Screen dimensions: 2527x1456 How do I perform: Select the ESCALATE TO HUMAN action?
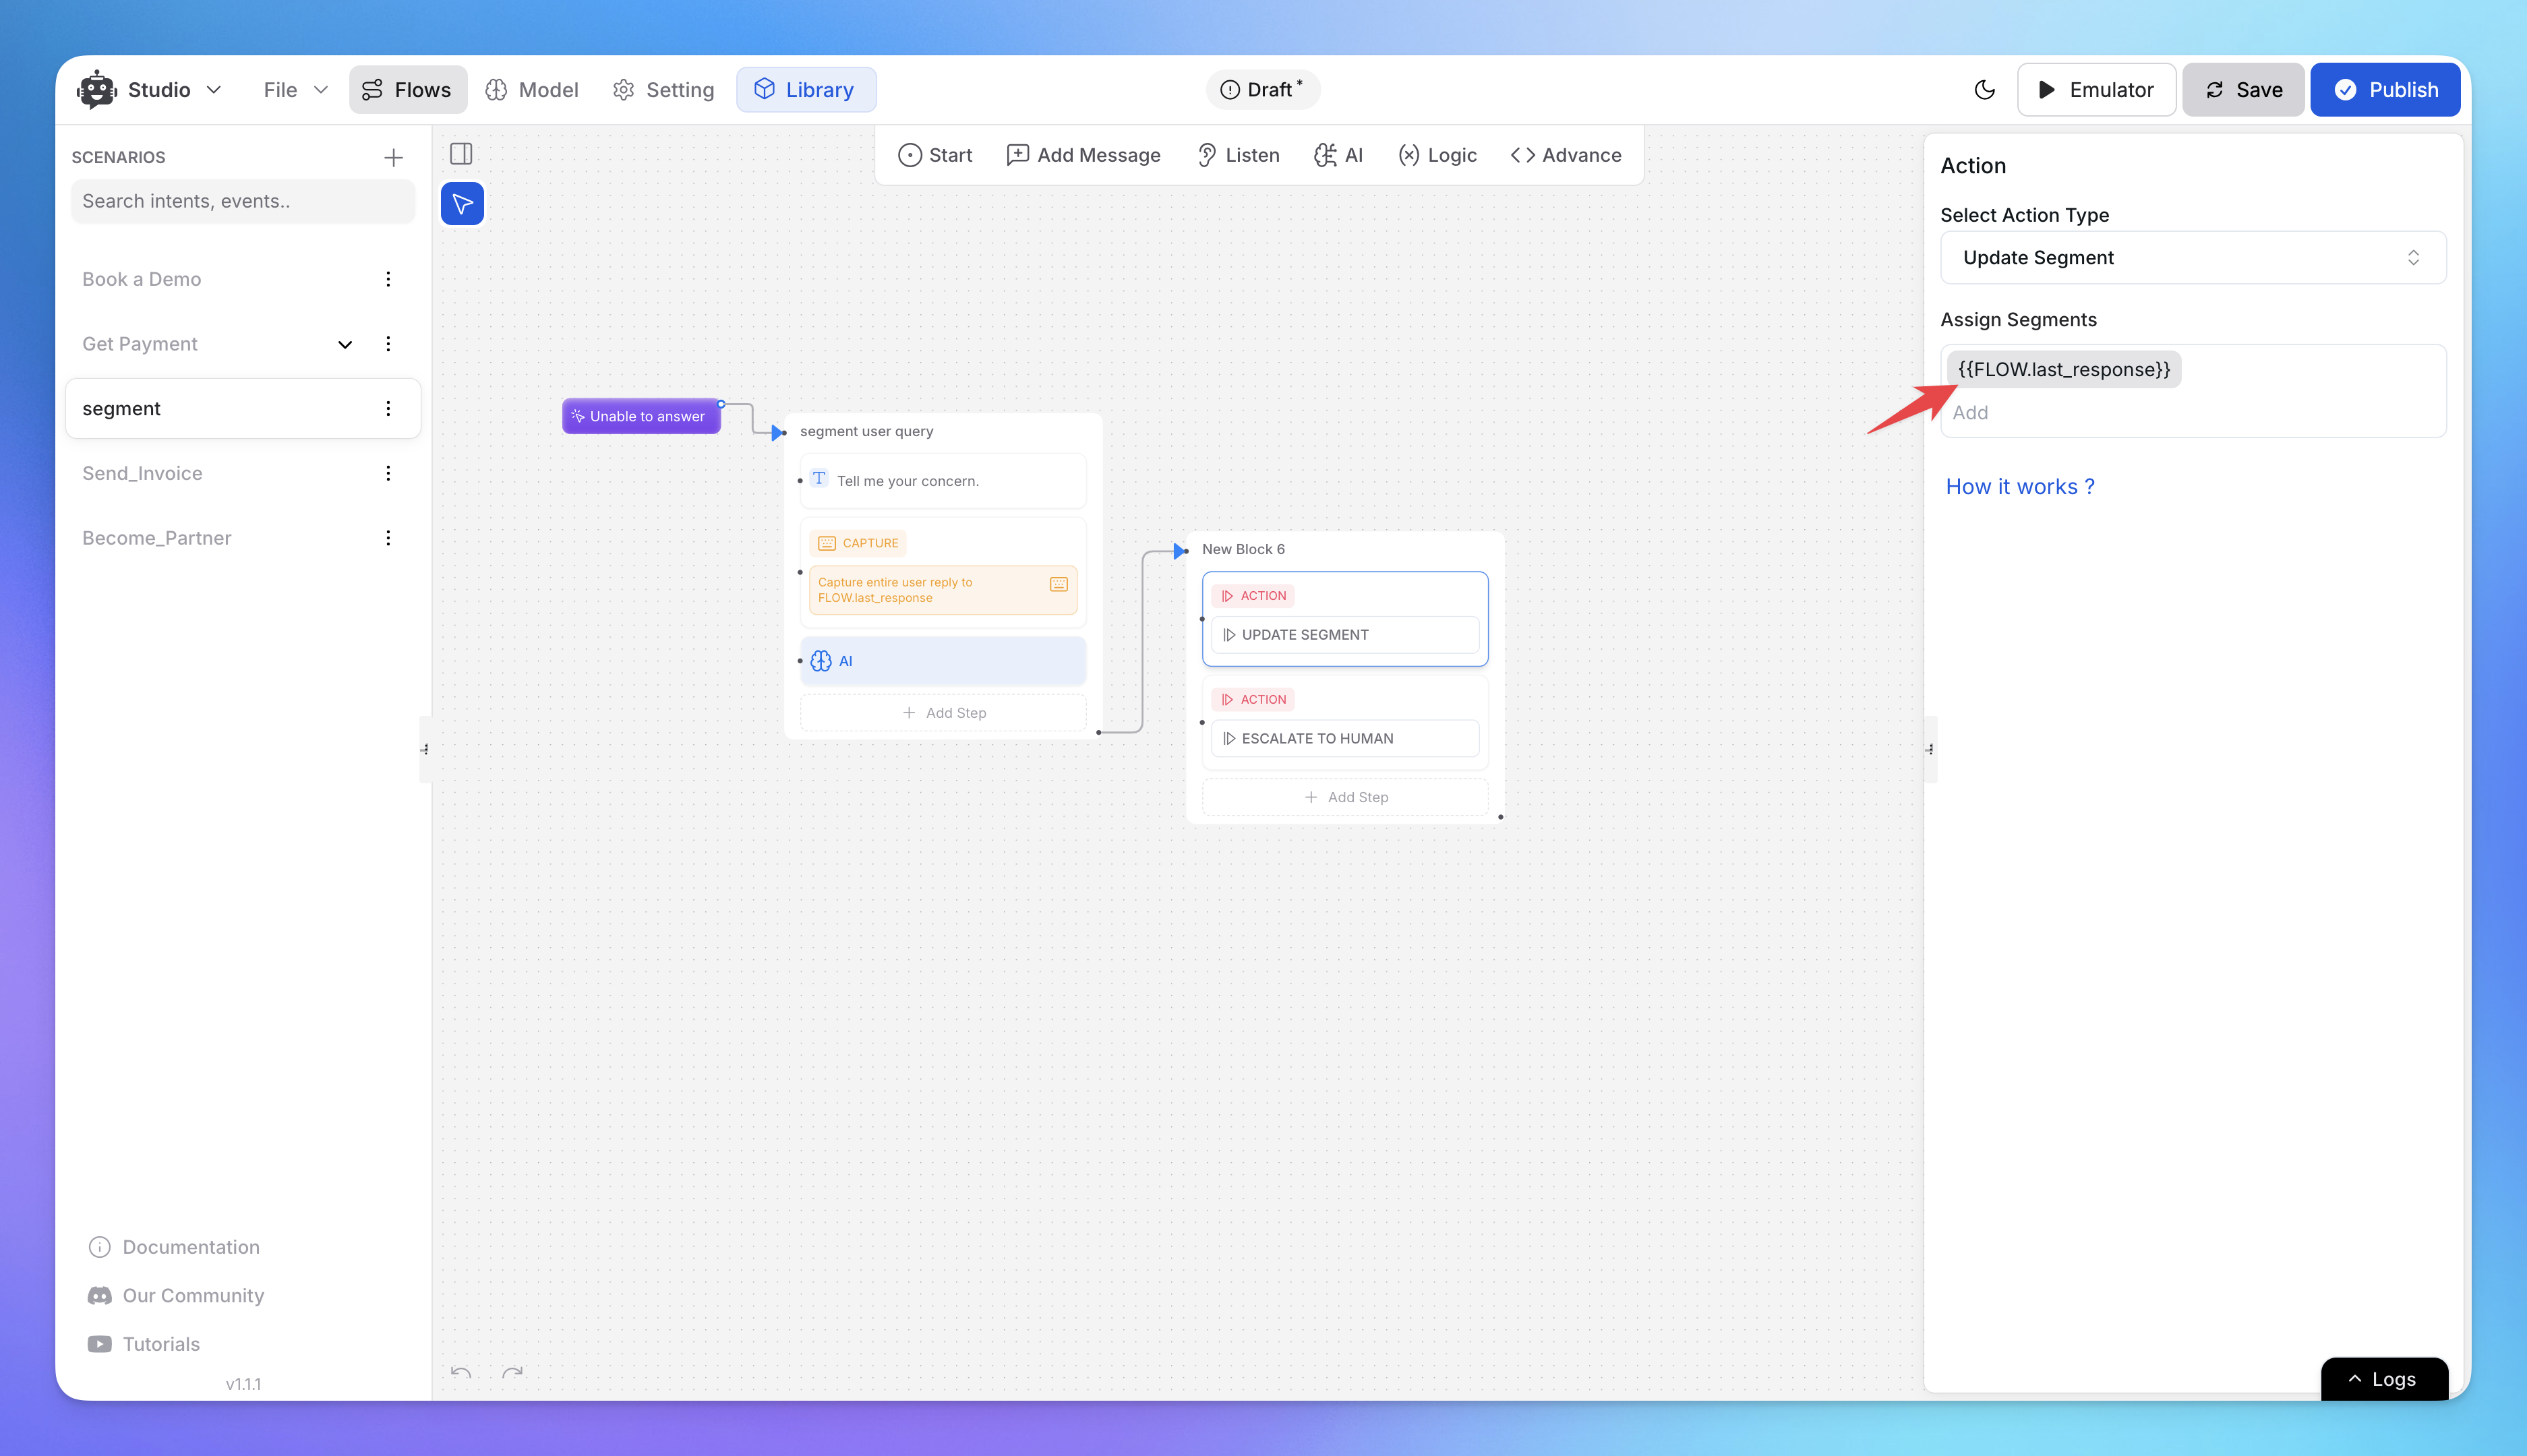1345,739
